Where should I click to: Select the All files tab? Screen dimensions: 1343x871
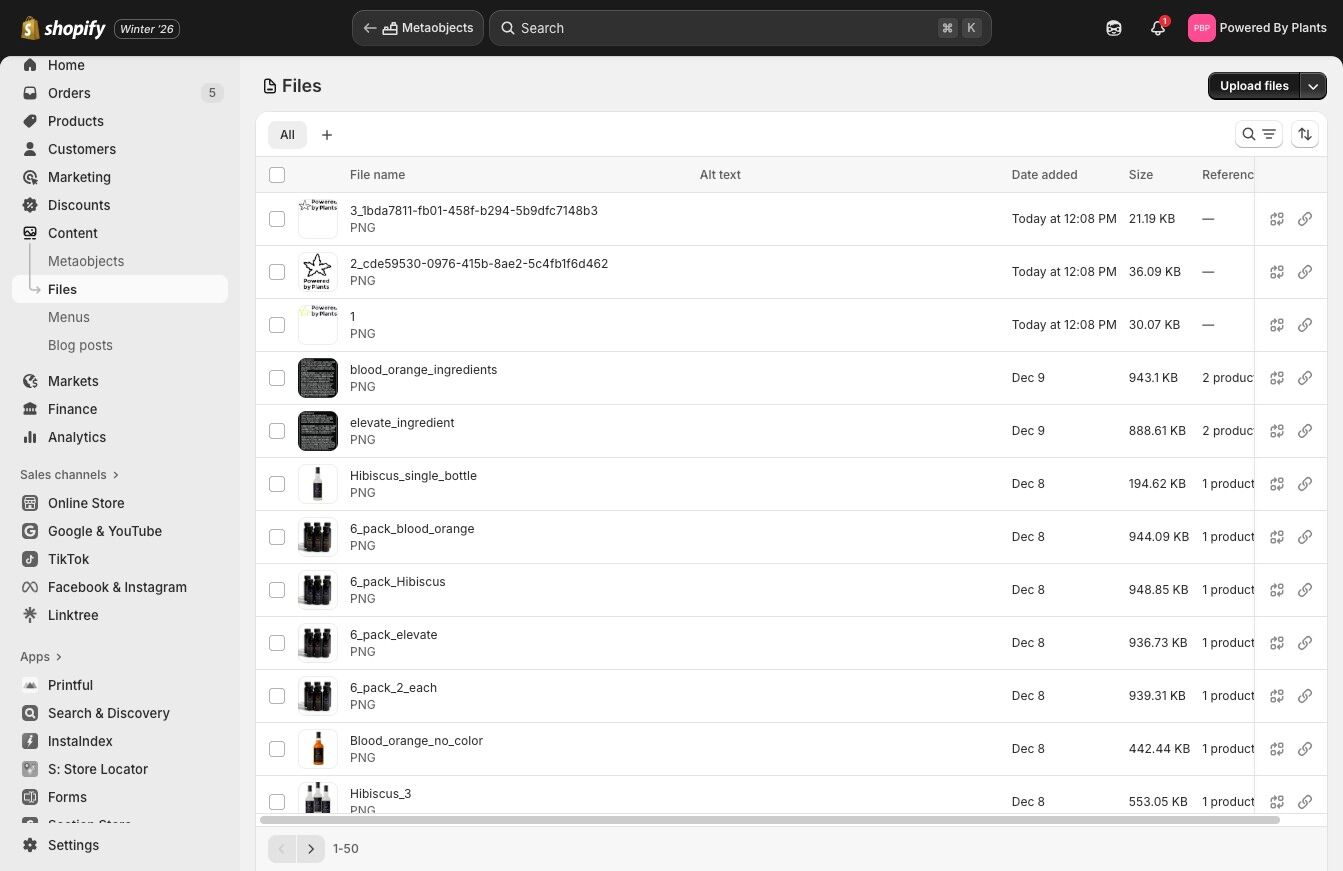[287, 135]
